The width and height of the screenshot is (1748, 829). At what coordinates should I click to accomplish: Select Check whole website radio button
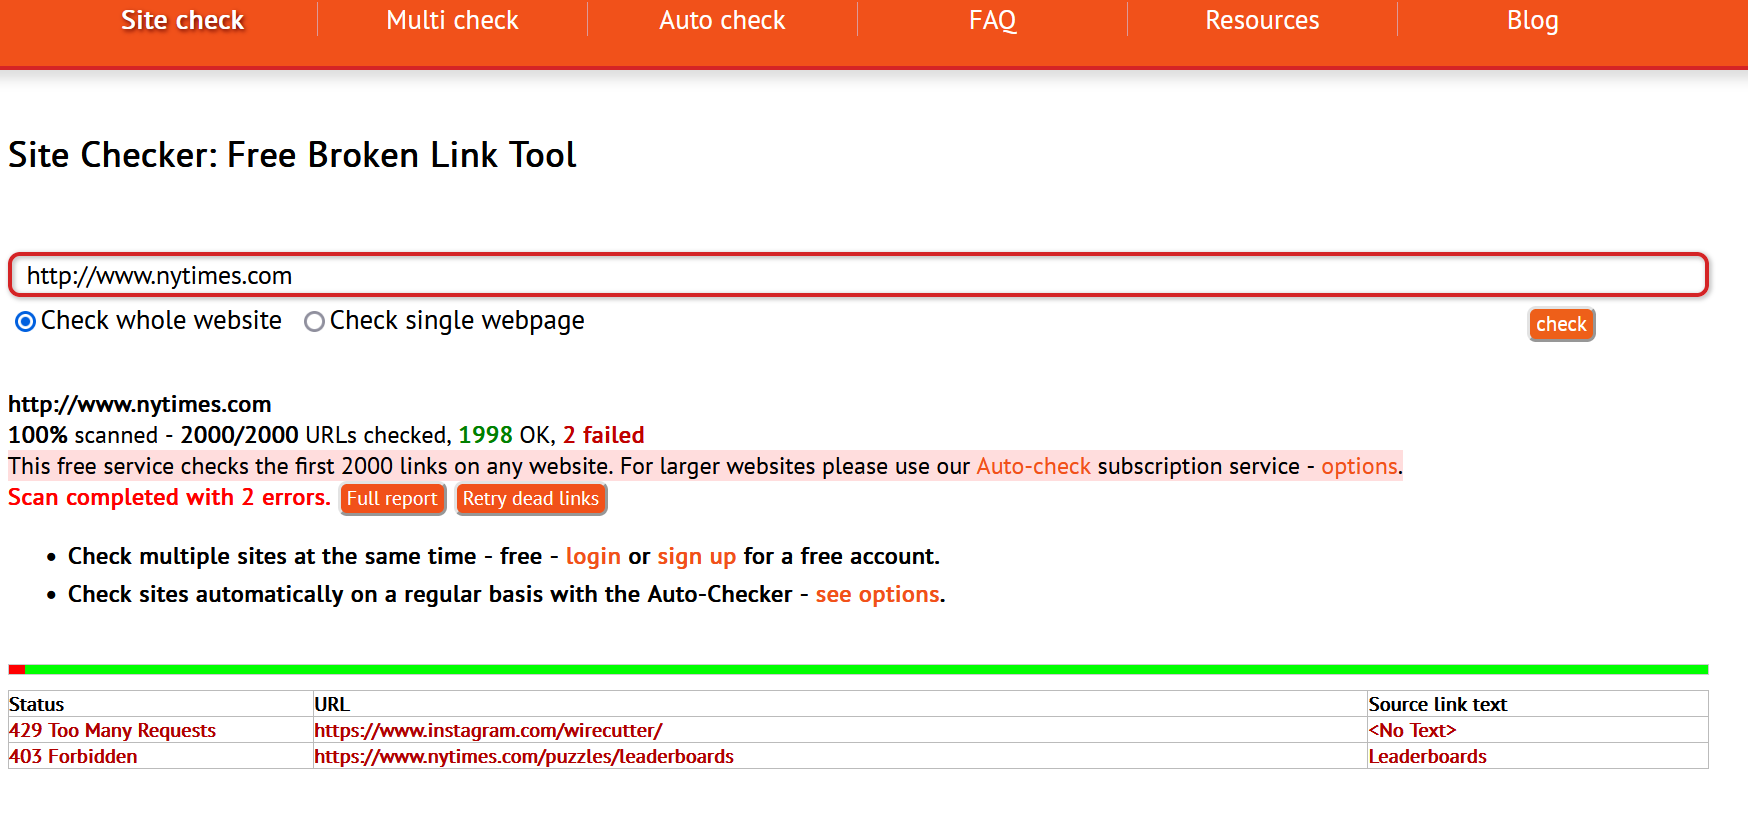(26, 321)
